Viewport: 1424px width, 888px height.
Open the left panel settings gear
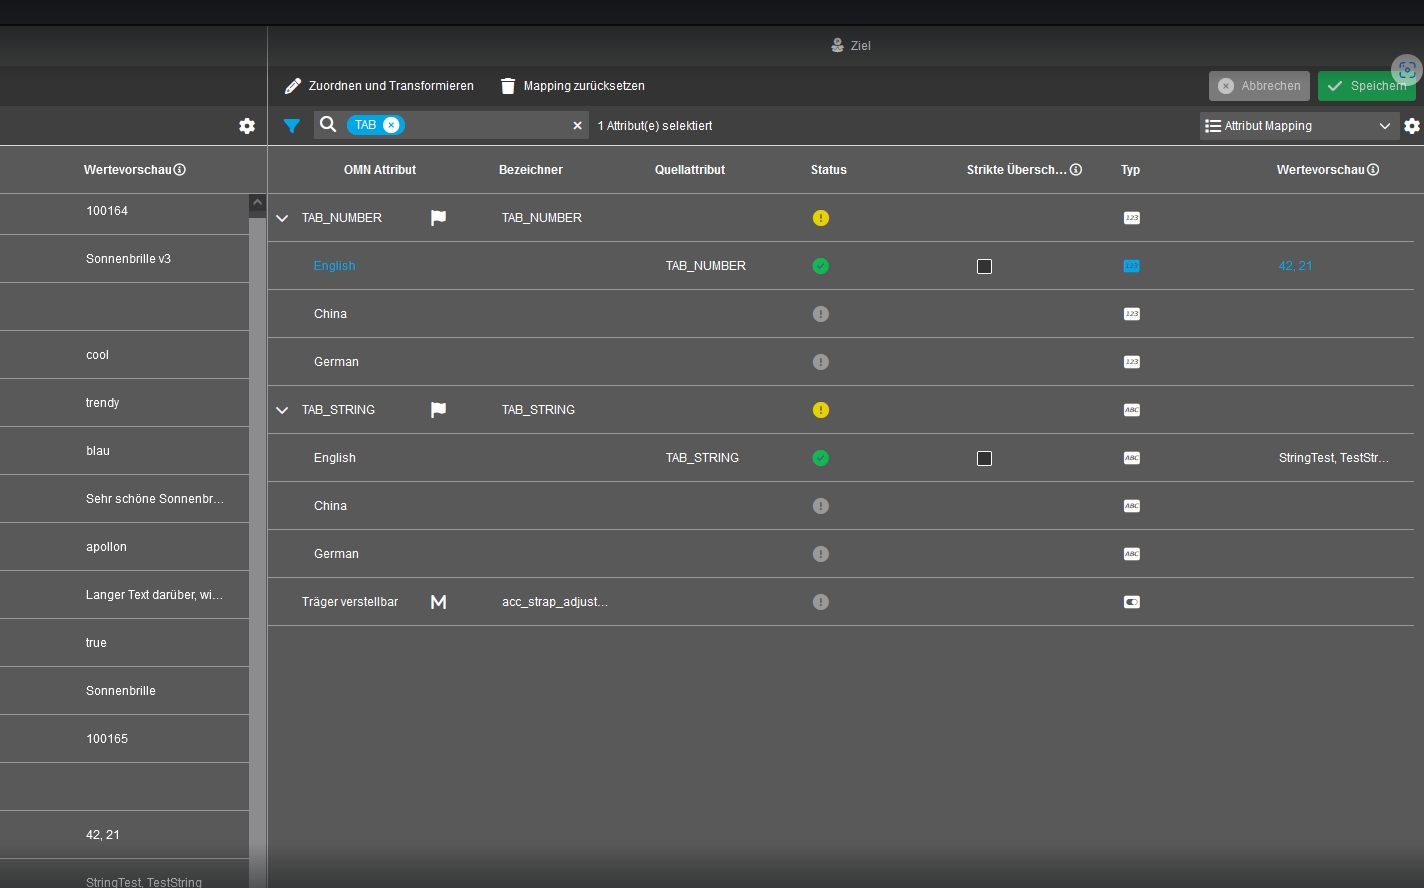click(x=247, y=126)
